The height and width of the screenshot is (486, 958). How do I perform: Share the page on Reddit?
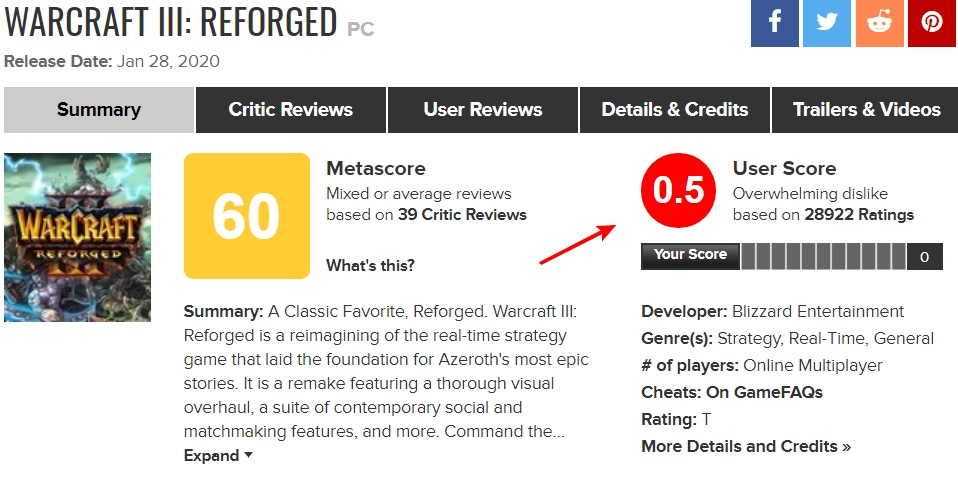[879, 23]
